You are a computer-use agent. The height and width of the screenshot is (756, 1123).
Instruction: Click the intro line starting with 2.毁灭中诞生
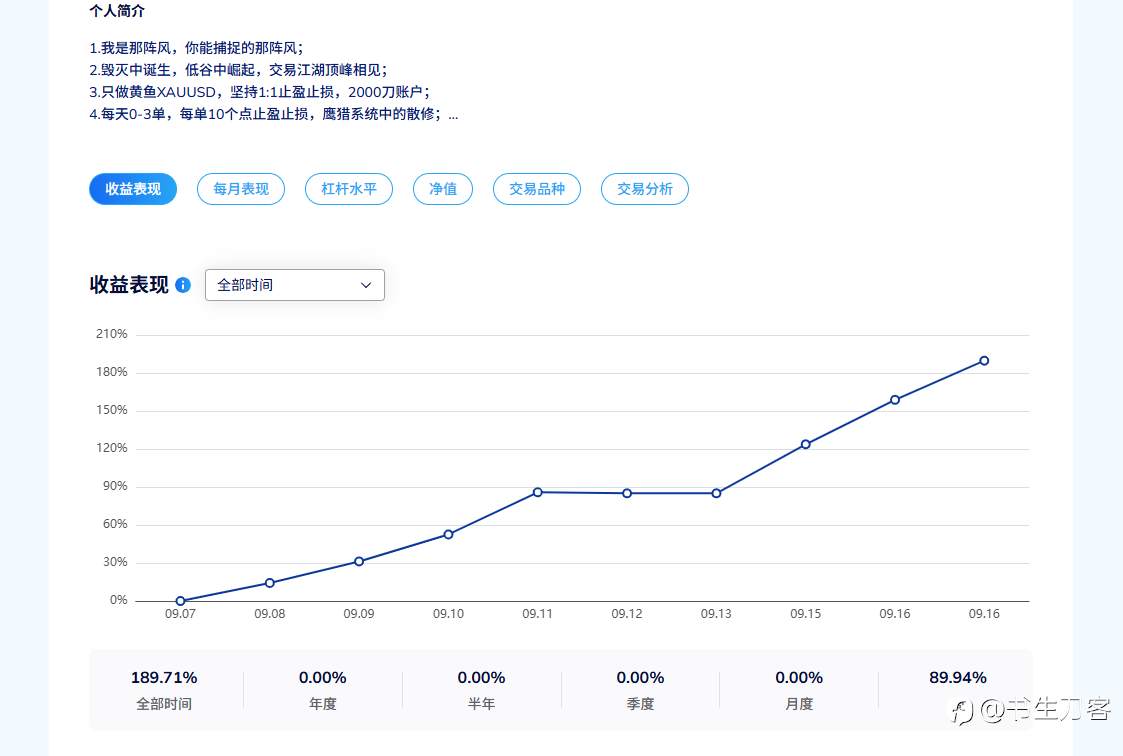(238, 70)
